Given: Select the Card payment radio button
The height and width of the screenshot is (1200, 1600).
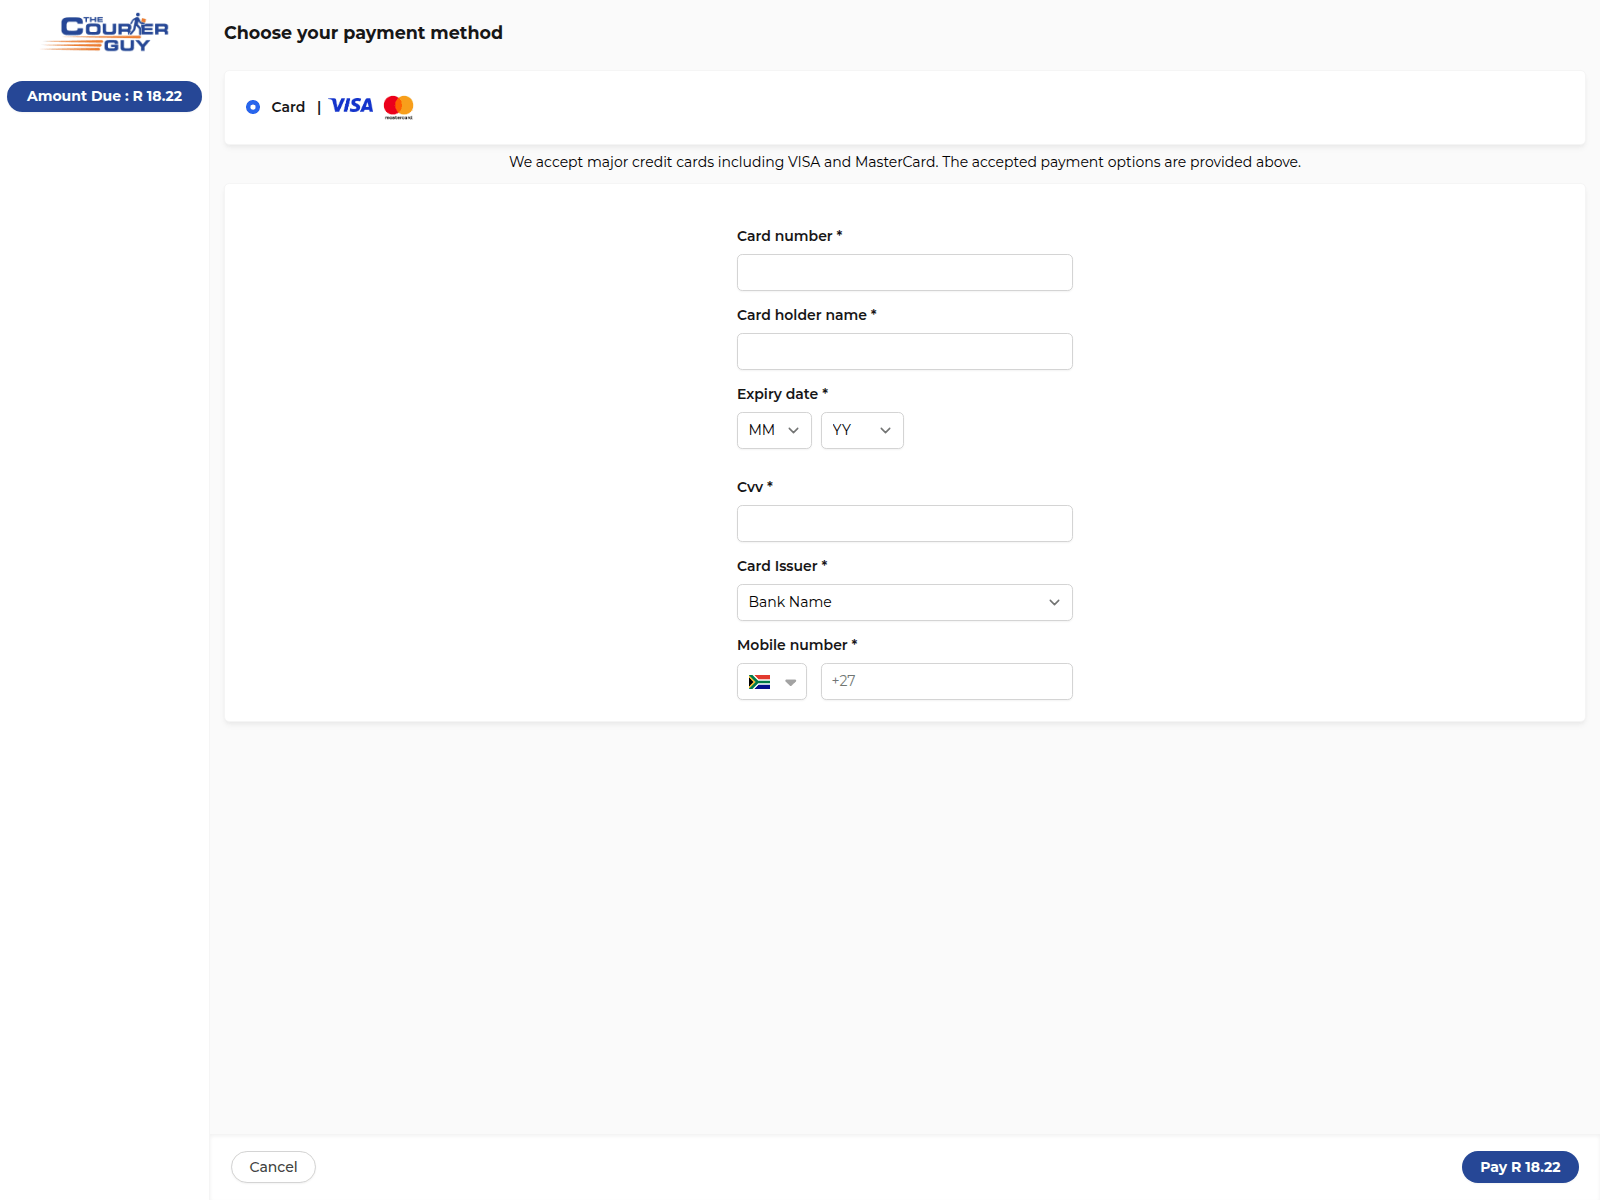Looking at the screenshot, I should pyautogui.click(x=253, y=107).
